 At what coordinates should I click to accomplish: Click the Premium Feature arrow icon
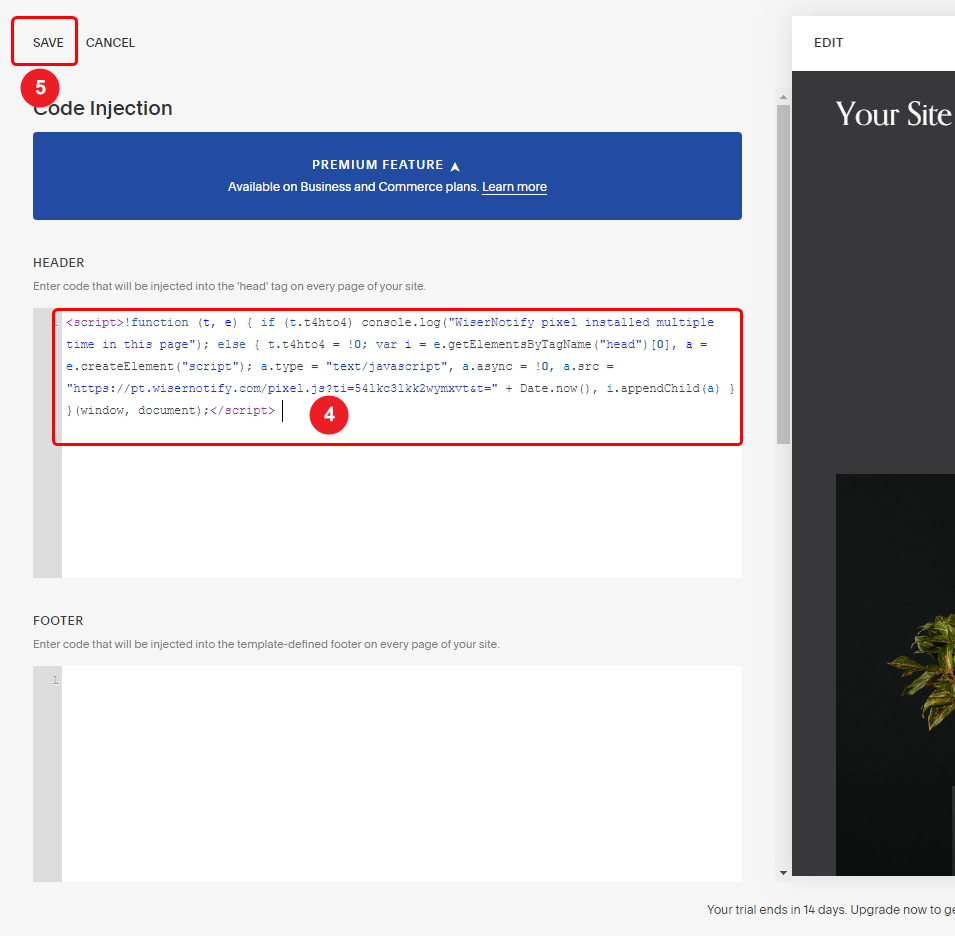tap(455, 166)
